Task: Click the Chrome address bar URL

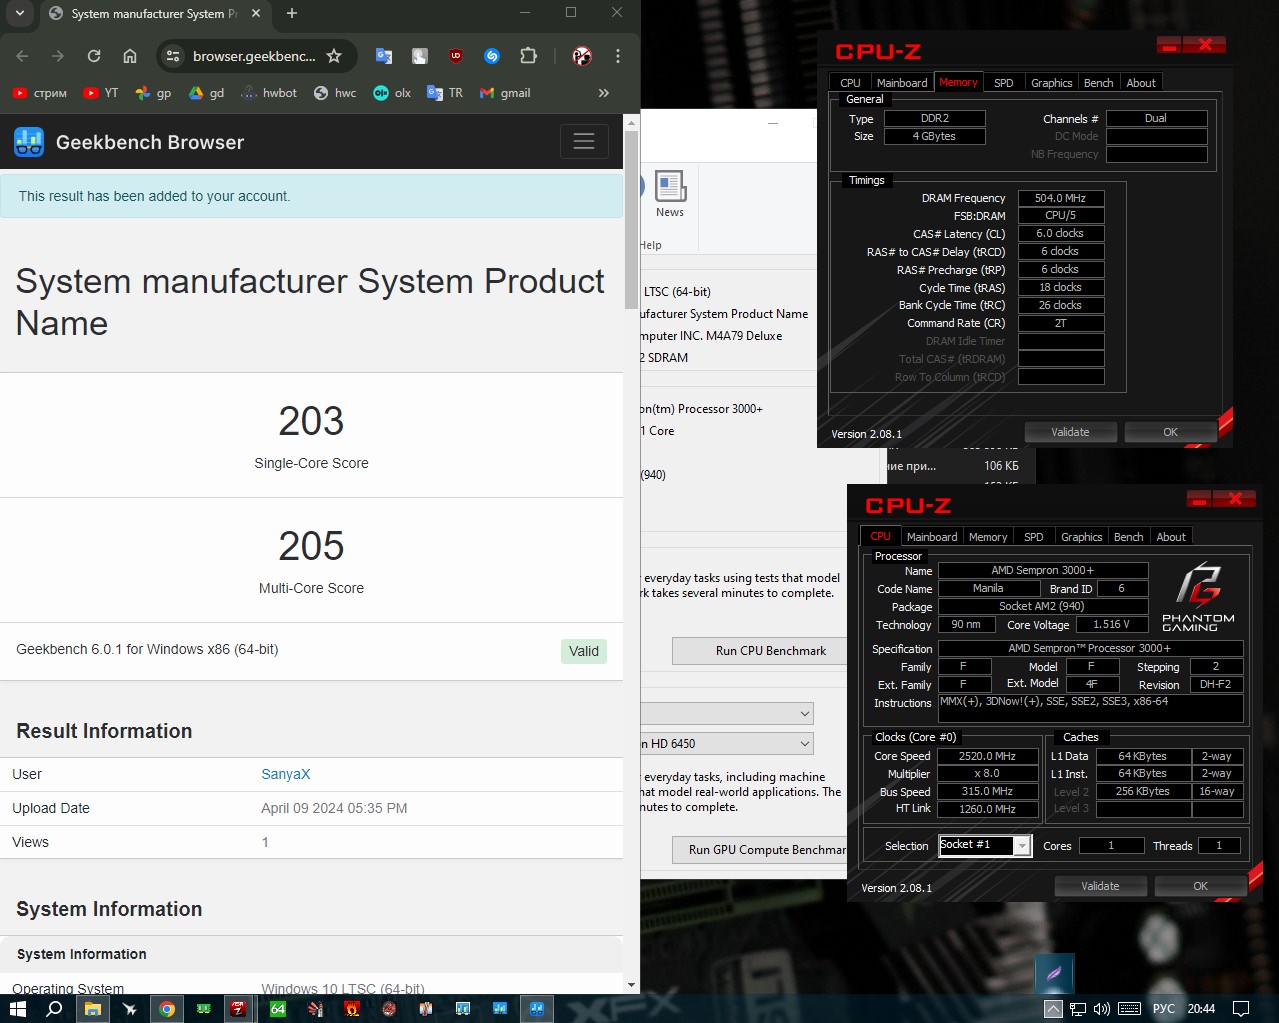Action: pos(254,56)
